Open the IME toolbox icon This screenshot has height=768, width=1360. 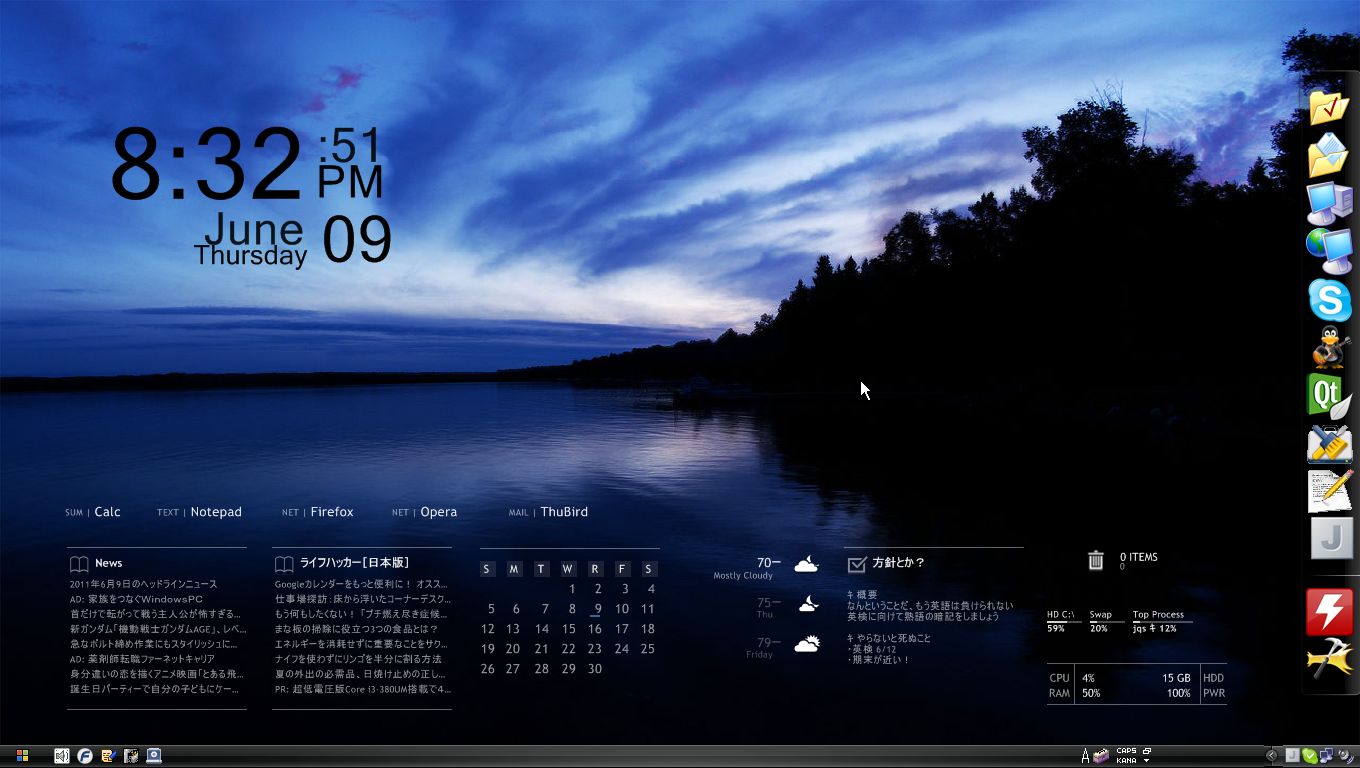(x=1101, y=756)
